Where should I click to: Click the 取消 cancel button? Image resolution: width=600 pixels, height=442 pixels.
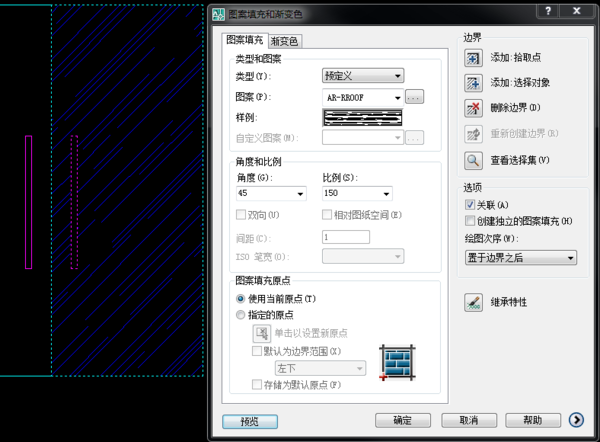pos(469,420)
